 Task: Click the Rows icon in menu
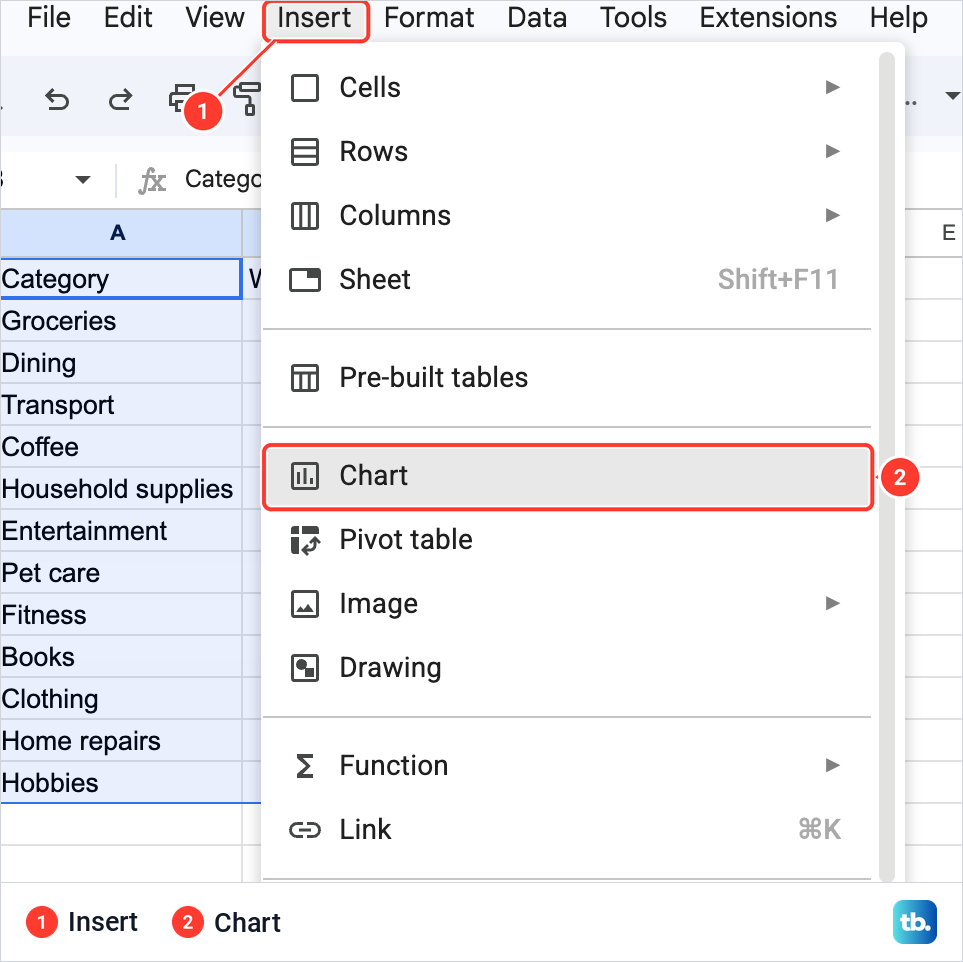[305, 152]
